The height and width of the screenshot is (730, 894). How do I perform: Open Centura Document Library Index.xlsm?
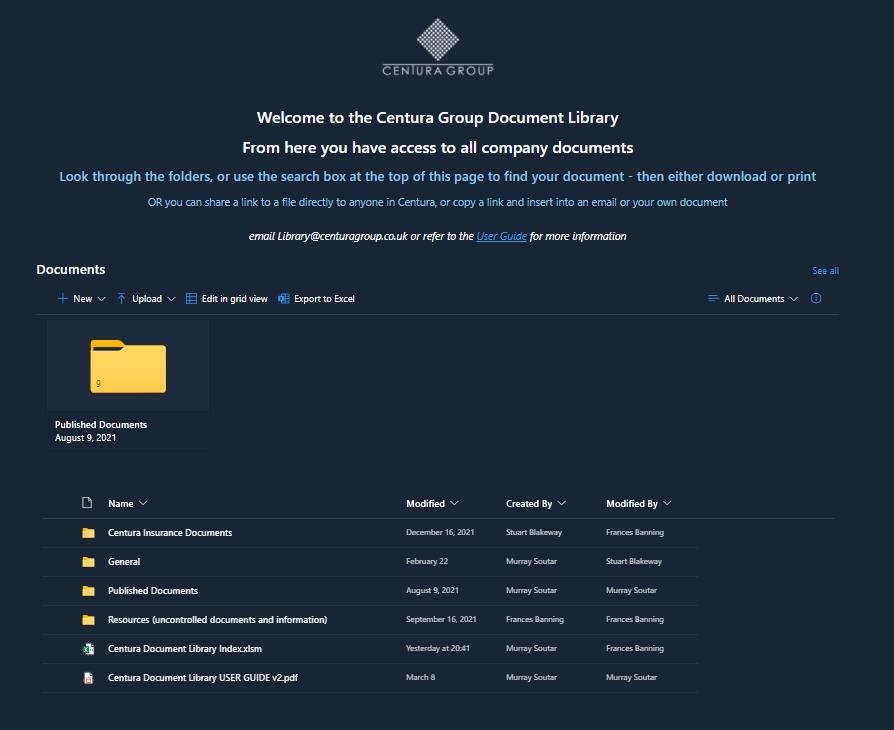coord(185,648)
